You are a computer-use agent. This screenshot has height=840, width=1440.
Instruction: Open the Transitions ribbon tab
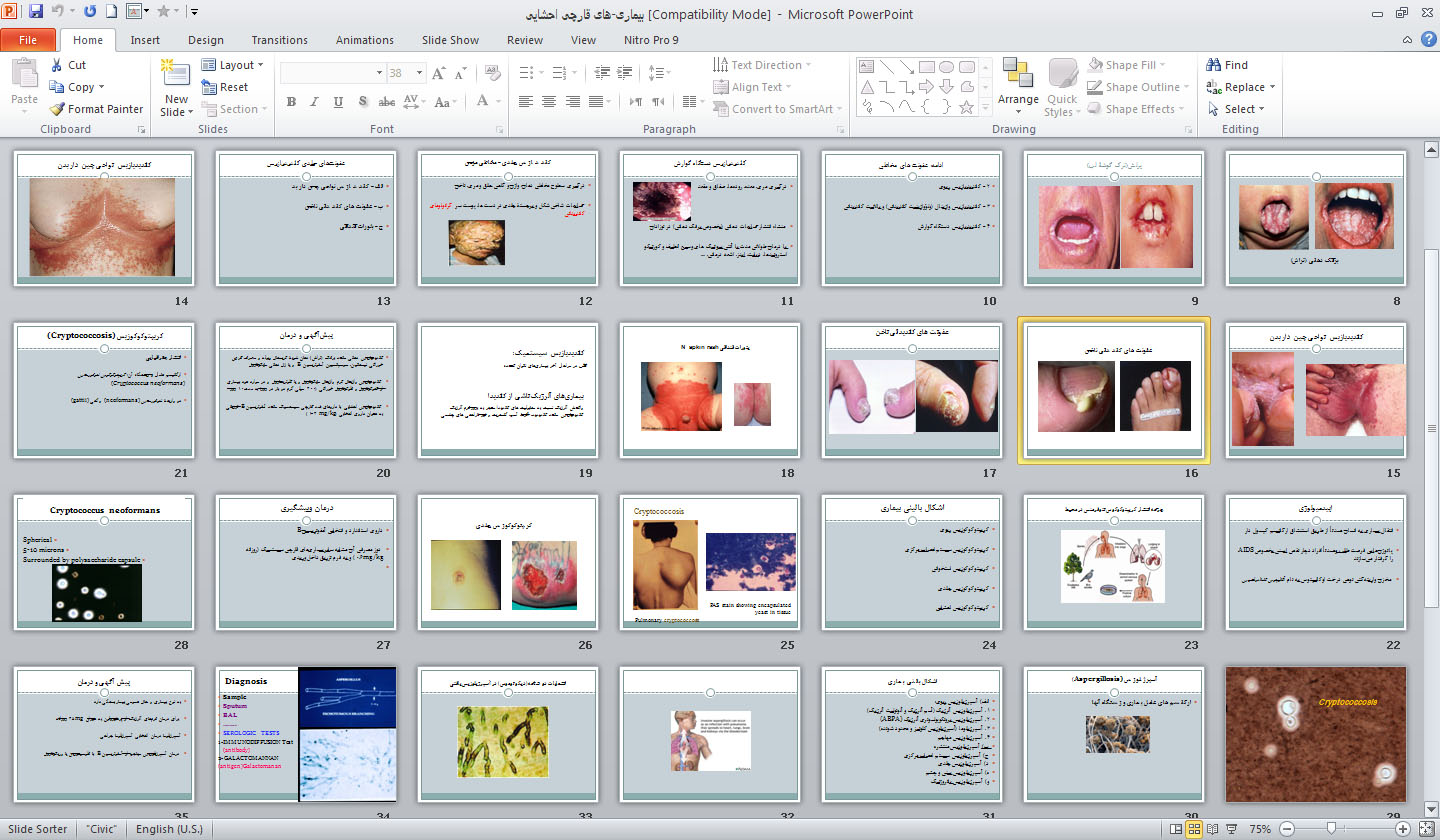point(279,40)
